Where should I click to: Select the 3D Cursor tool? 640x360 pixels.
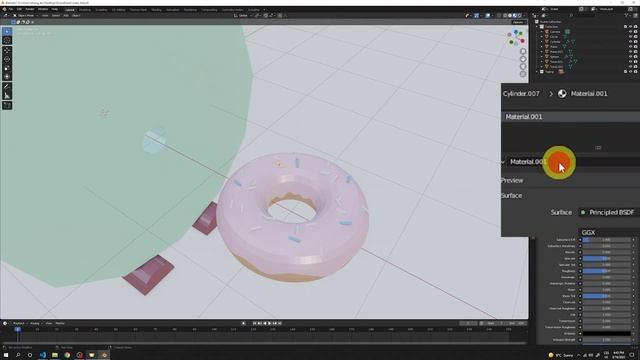coord(7,40)
